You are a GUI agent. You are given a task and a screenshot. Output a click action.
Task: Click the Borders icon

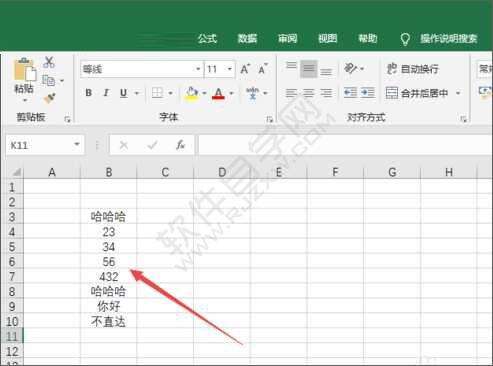pyautogui.click(x=157, y=93)
